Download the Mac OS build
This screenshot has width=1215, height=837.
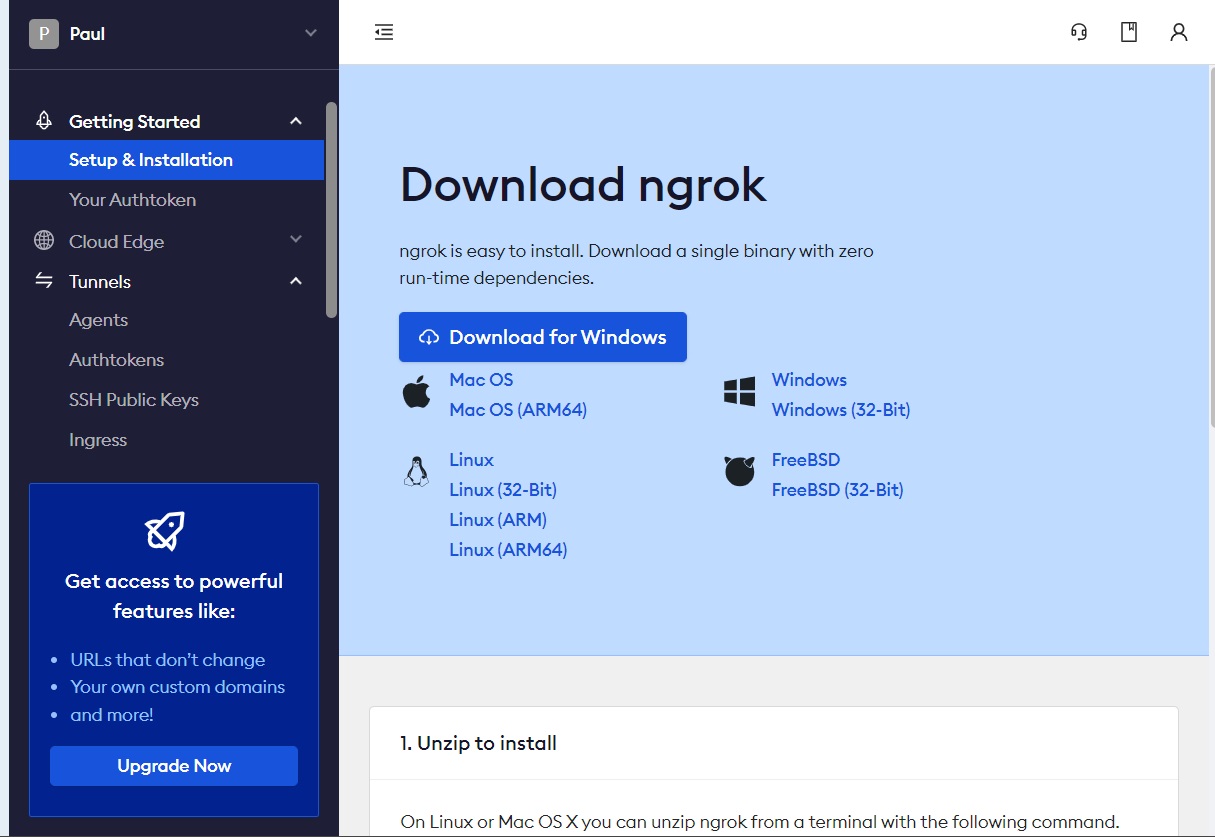point(481,380)
